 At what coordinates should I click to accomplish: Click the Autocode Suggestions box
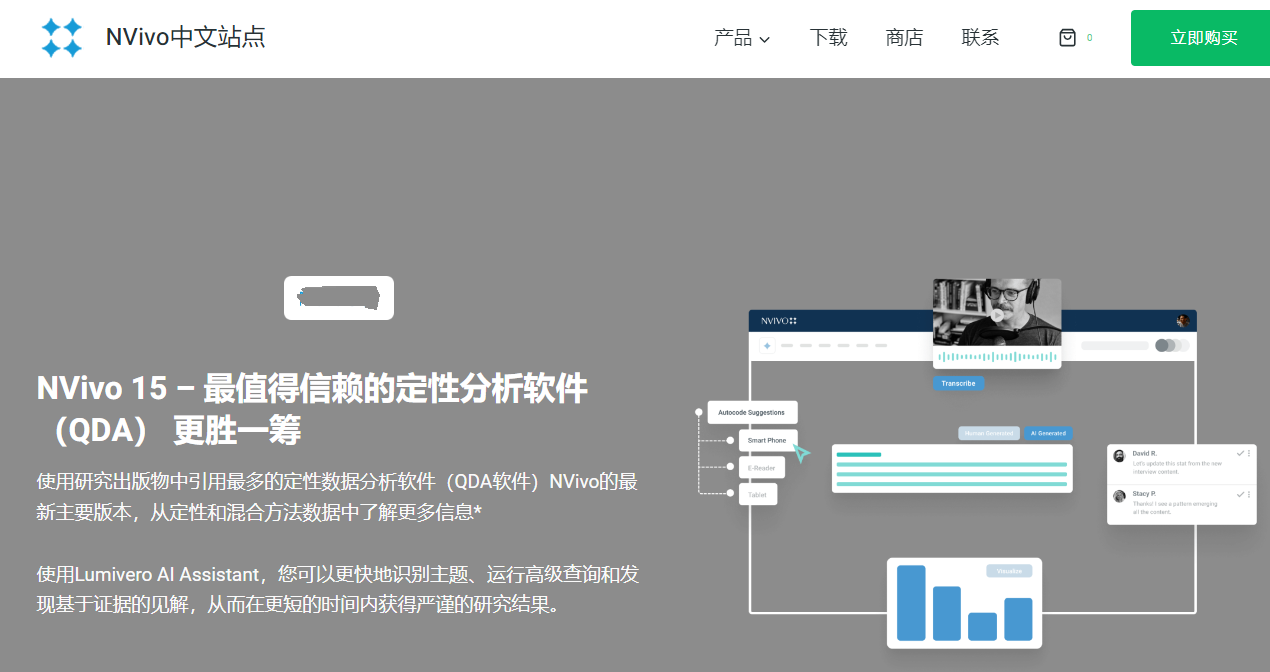coord(752,412)
